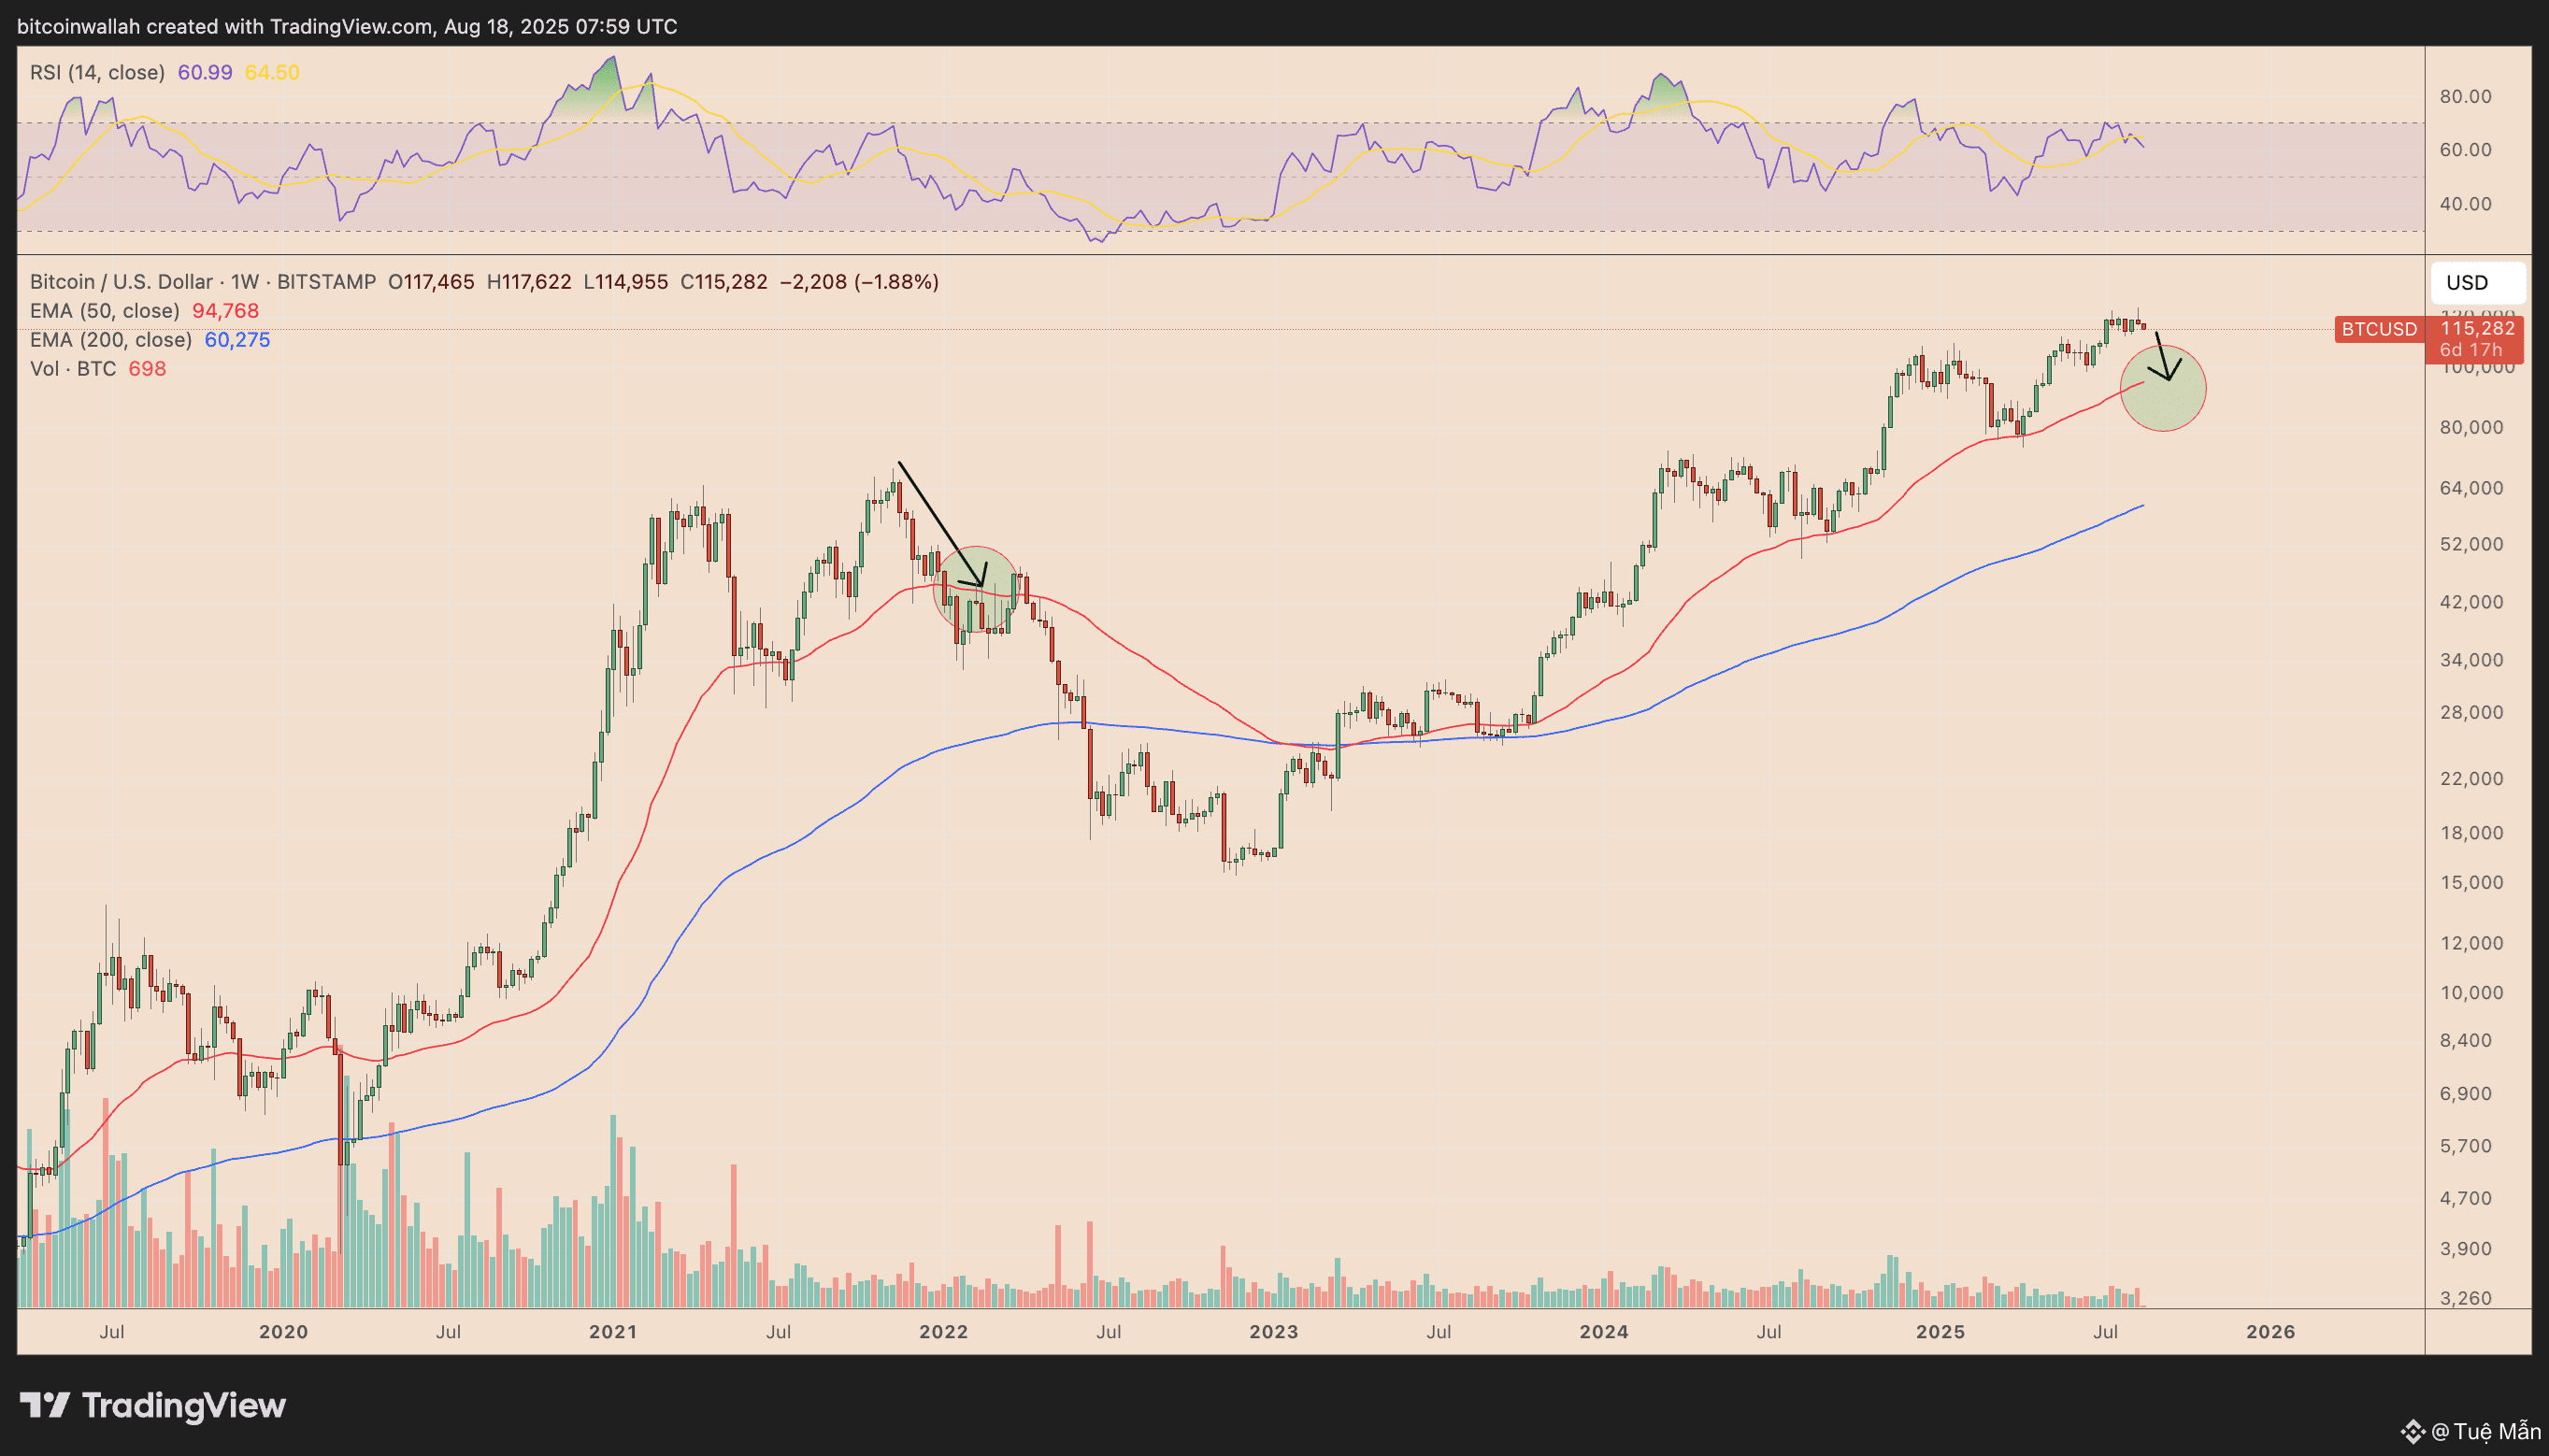Click the 15,000 price axis label
2549x1456 pixels.
coord(2471,883)
